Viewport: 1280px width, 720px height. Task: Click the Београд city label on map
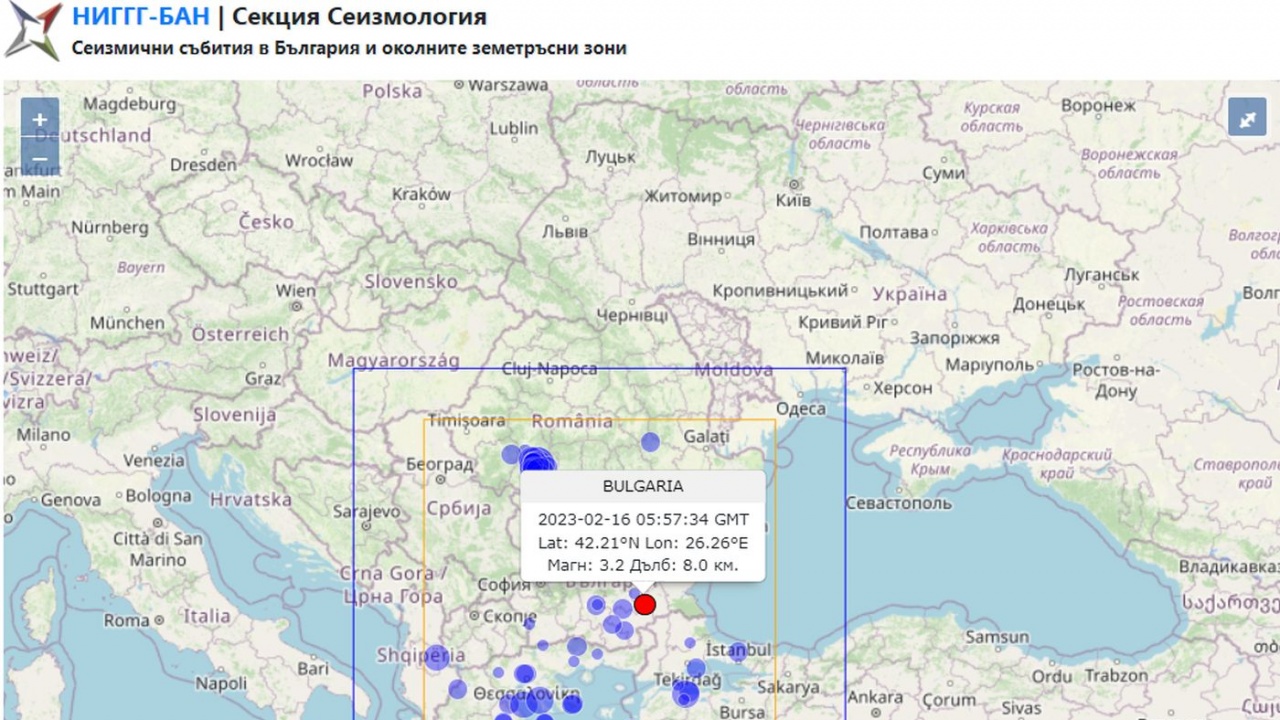pos(440,464)
